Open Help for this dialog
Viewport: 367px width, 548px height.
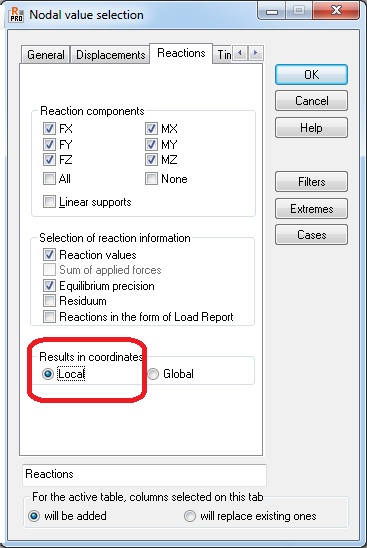311,128
